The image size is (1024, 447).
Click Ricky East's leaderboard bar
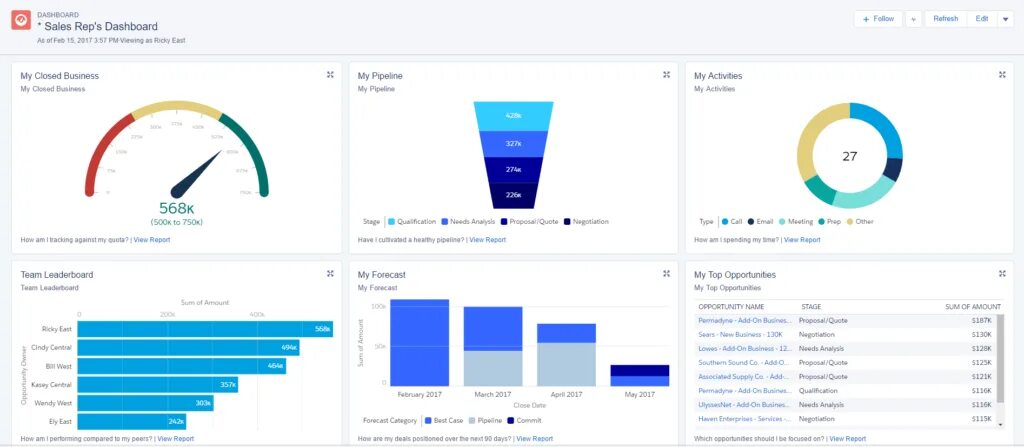pyautogui.click(x=205, y=329)
